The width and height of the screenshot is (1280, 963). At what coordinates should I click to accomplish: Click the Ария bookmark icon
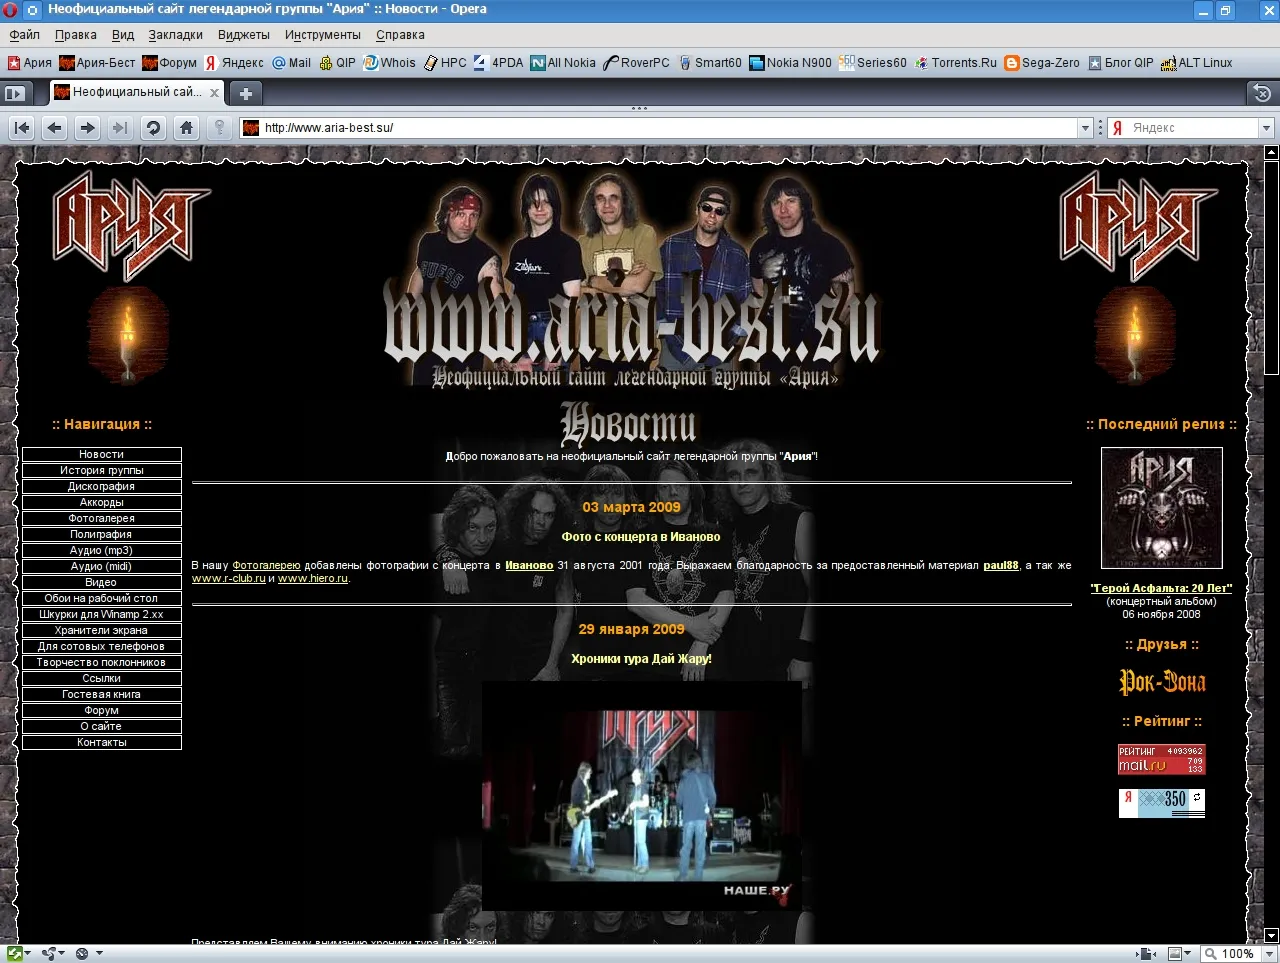tap(14, 63)
